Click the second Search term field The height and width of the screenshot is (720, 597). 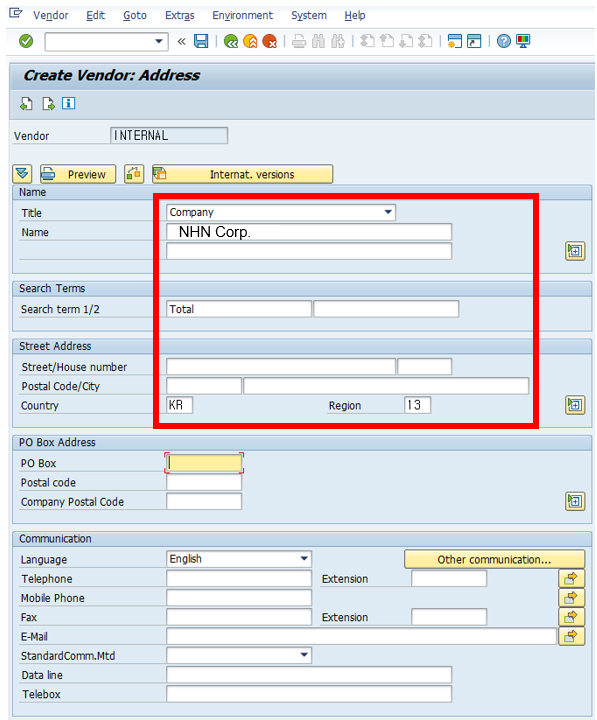click(x=386, y=309)
